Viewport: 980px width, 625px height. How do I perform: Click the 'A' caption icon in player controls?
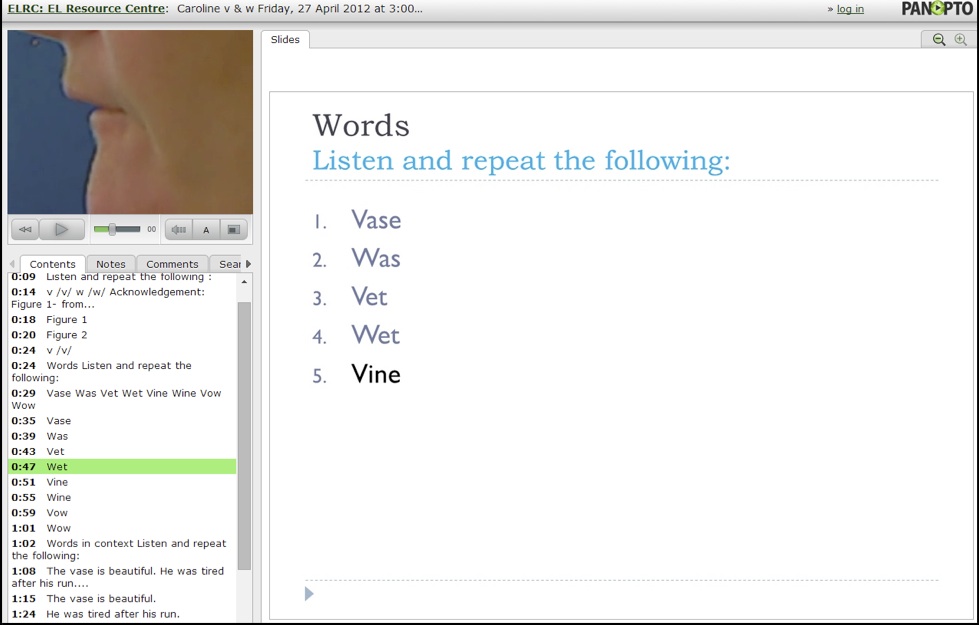pos(205,229)
